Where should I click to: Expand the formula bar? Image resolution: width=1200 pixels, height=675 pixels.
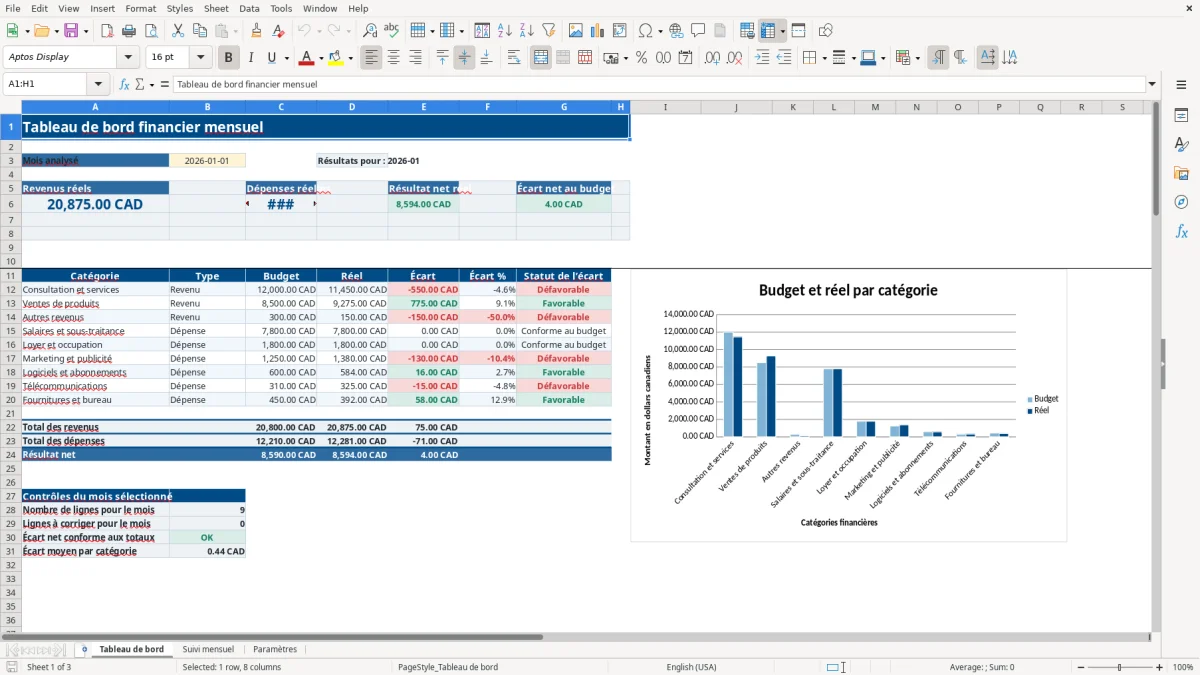click(x=1152, y=85)
